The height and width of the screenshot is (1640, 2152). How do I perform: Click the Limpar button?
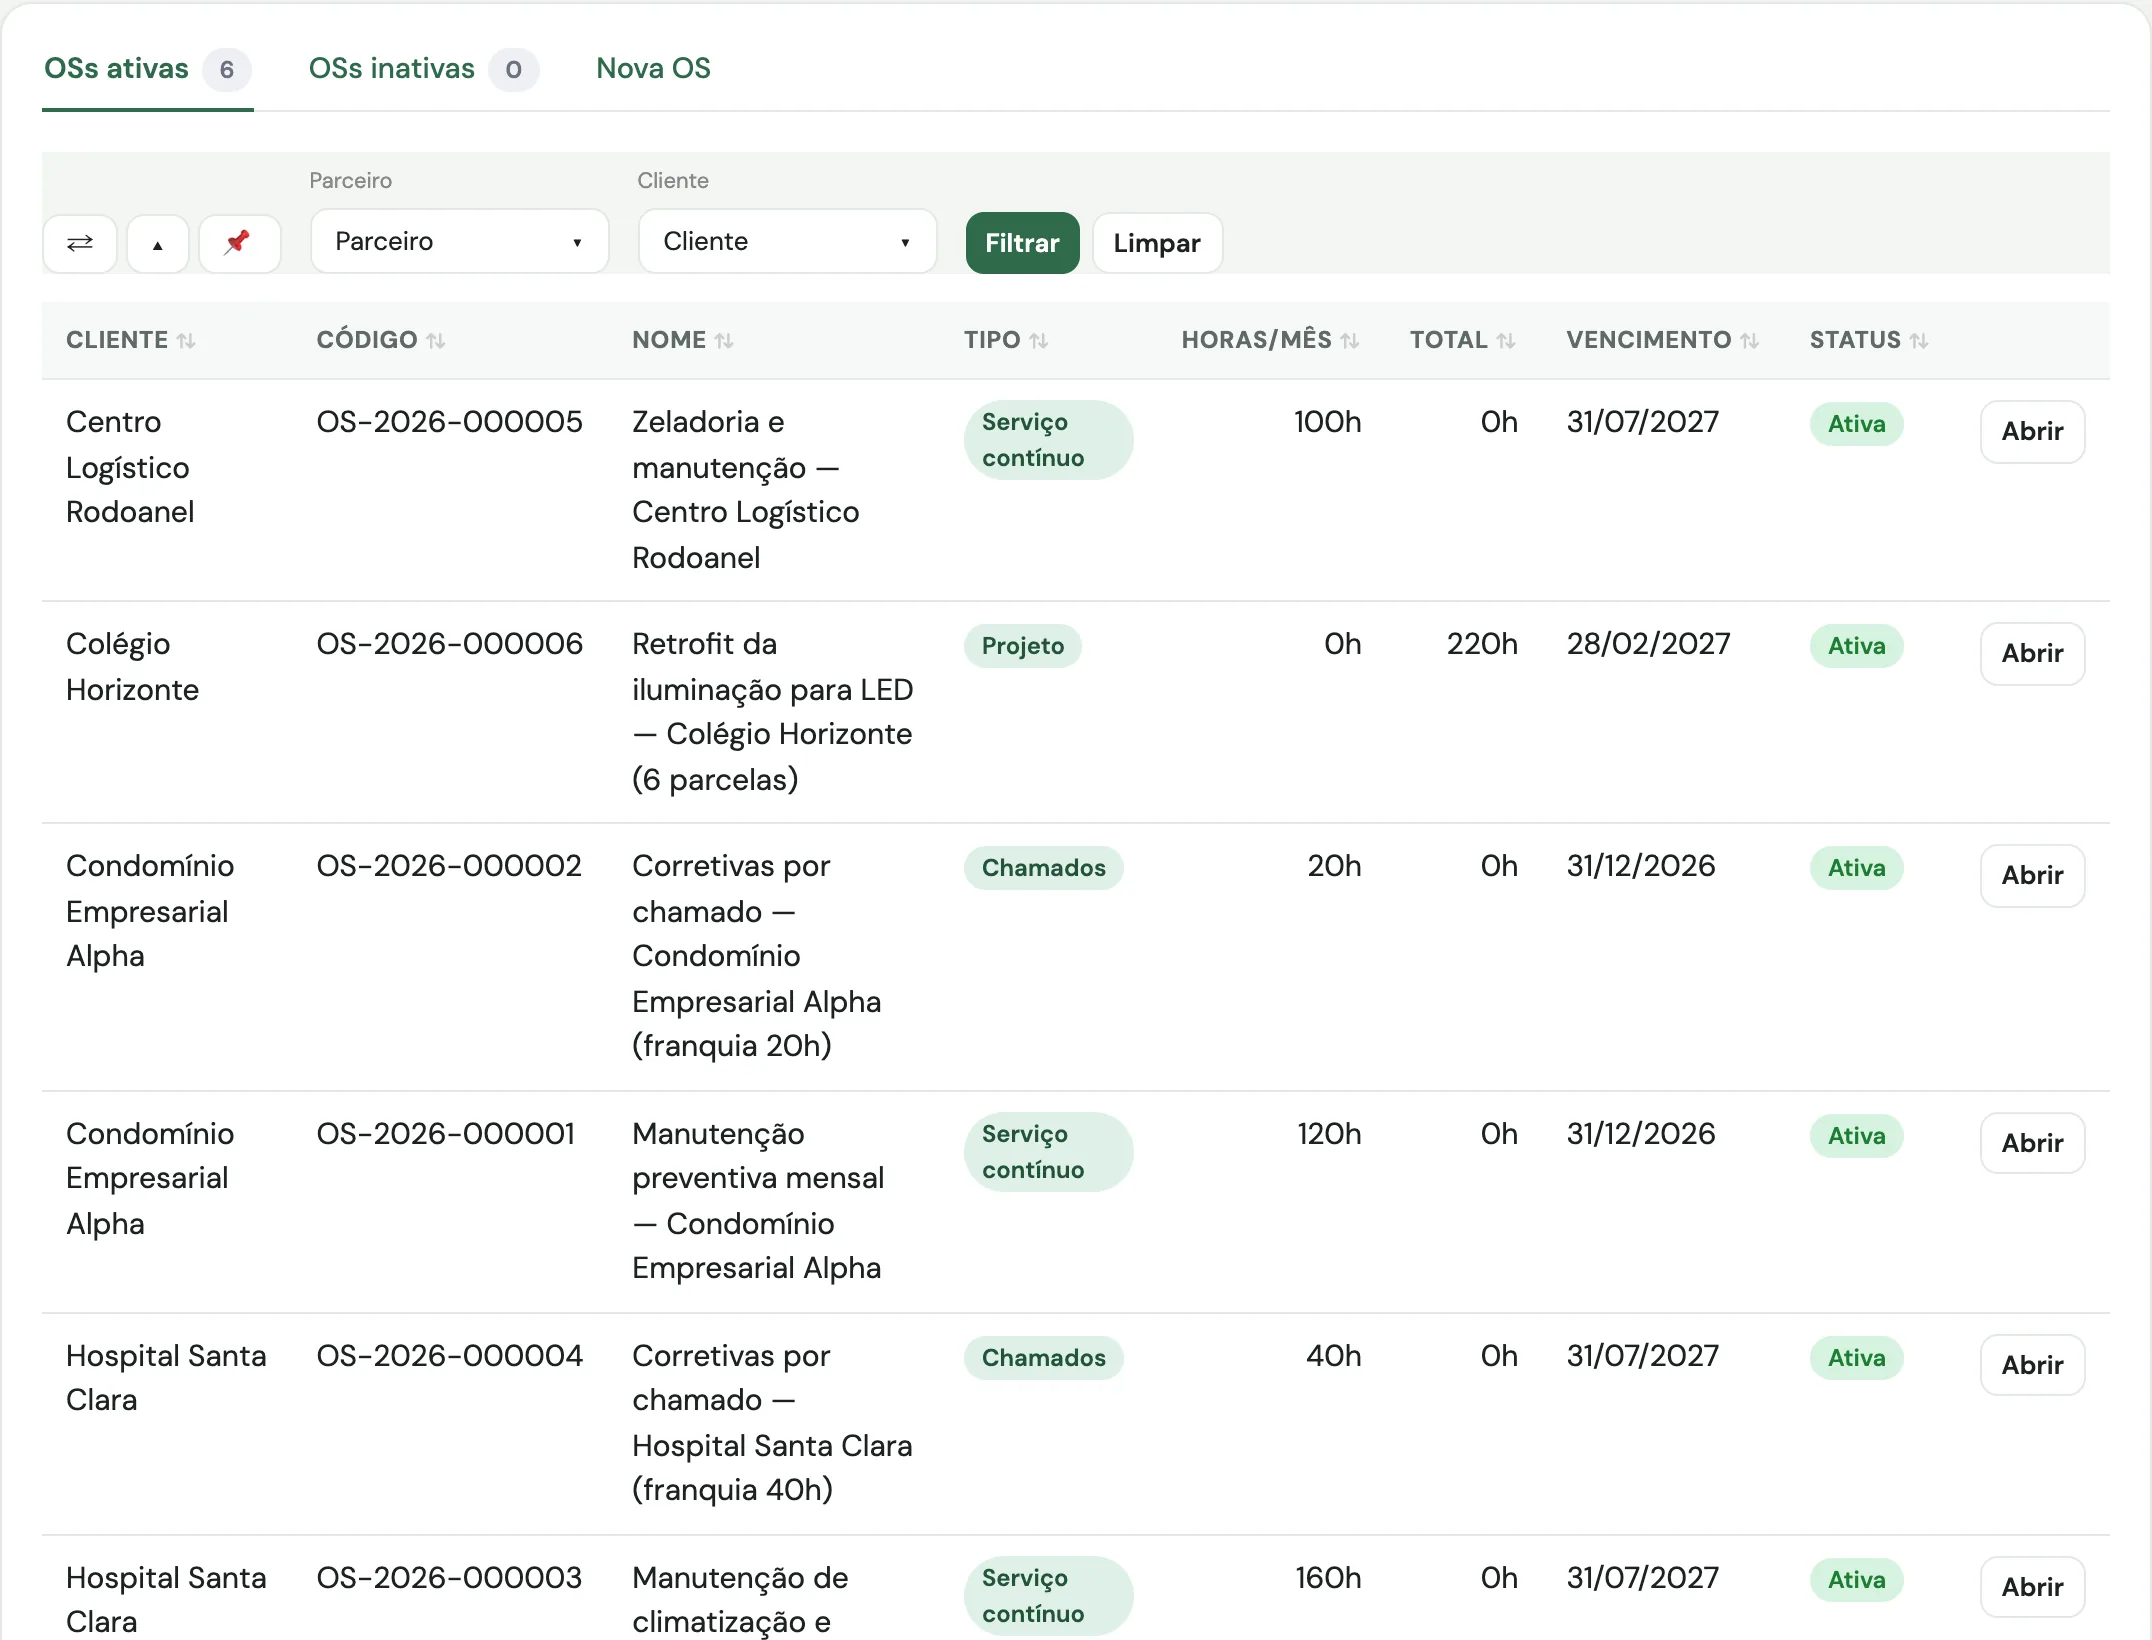point(1157,243)
